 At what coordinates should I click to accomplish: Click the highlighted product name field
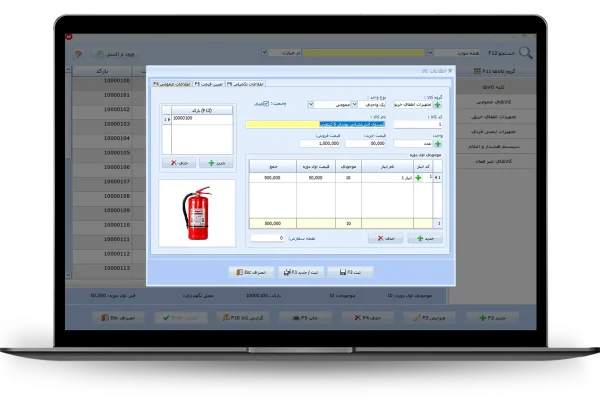click(315, 124)
